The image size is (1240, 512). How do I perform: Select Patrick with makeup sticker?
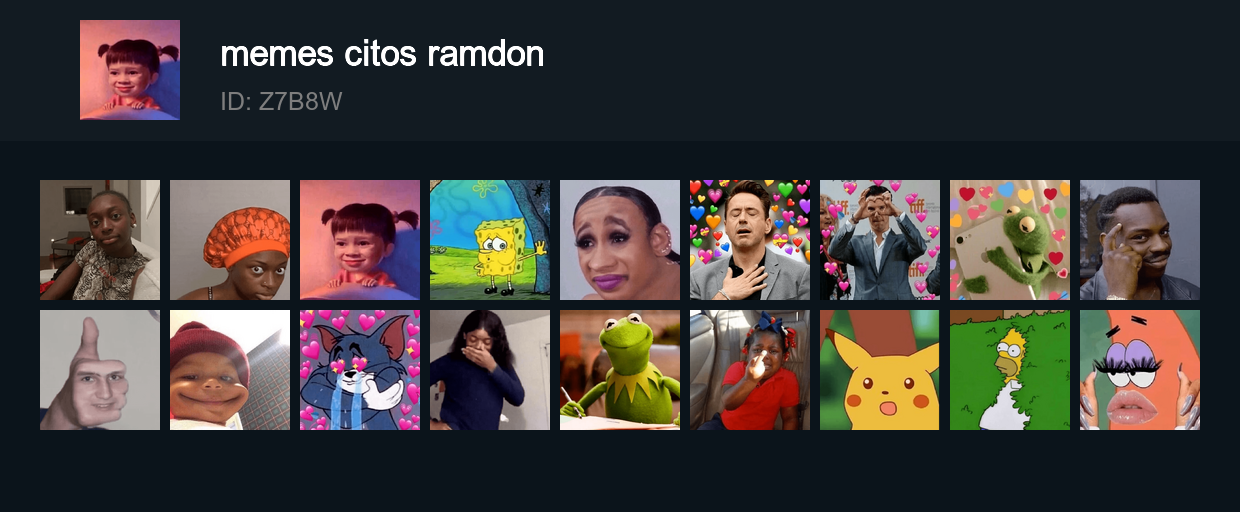1140,370
